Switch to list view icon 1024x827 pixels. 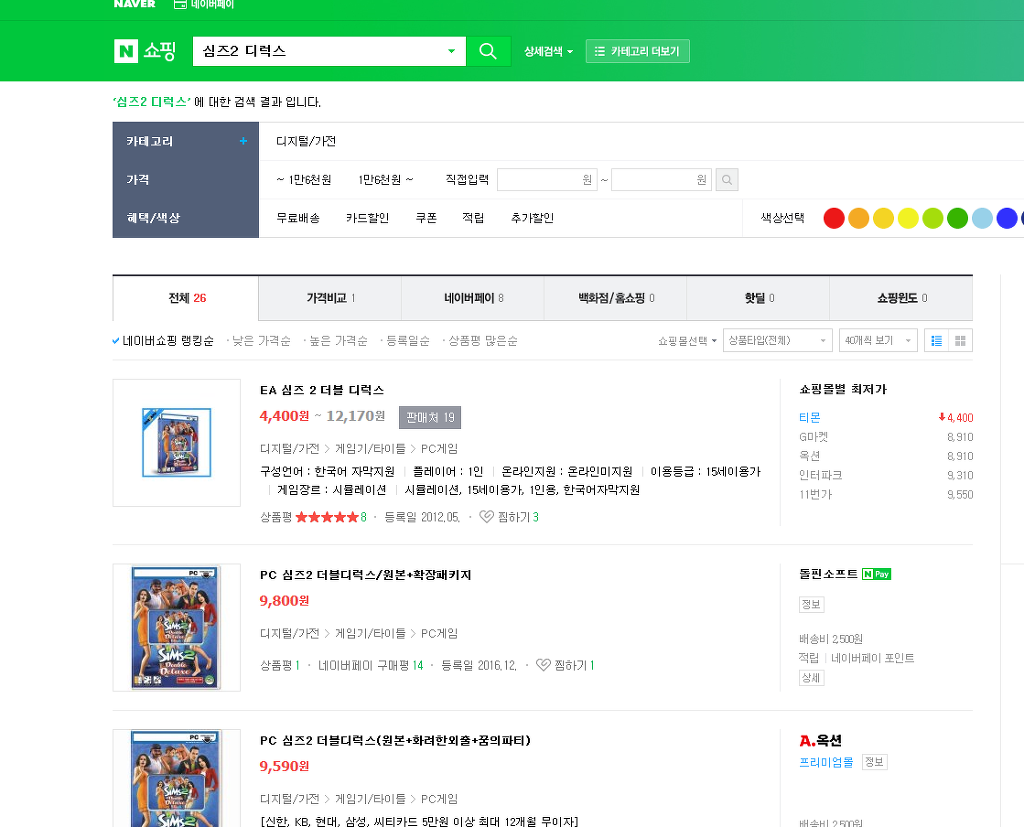(936, 340)
